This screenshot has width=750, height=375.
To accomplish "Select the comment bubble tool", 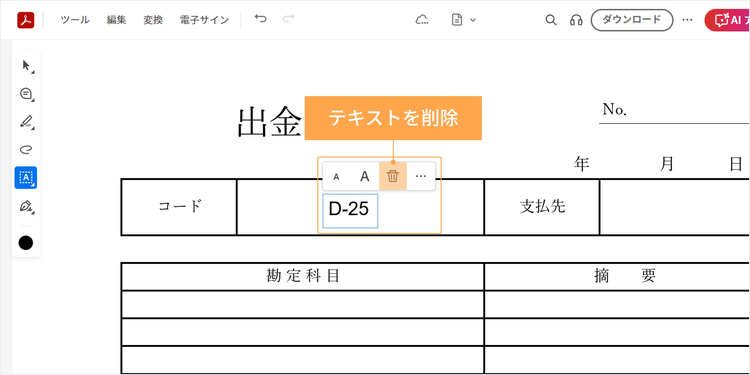I will pos(26,94).
